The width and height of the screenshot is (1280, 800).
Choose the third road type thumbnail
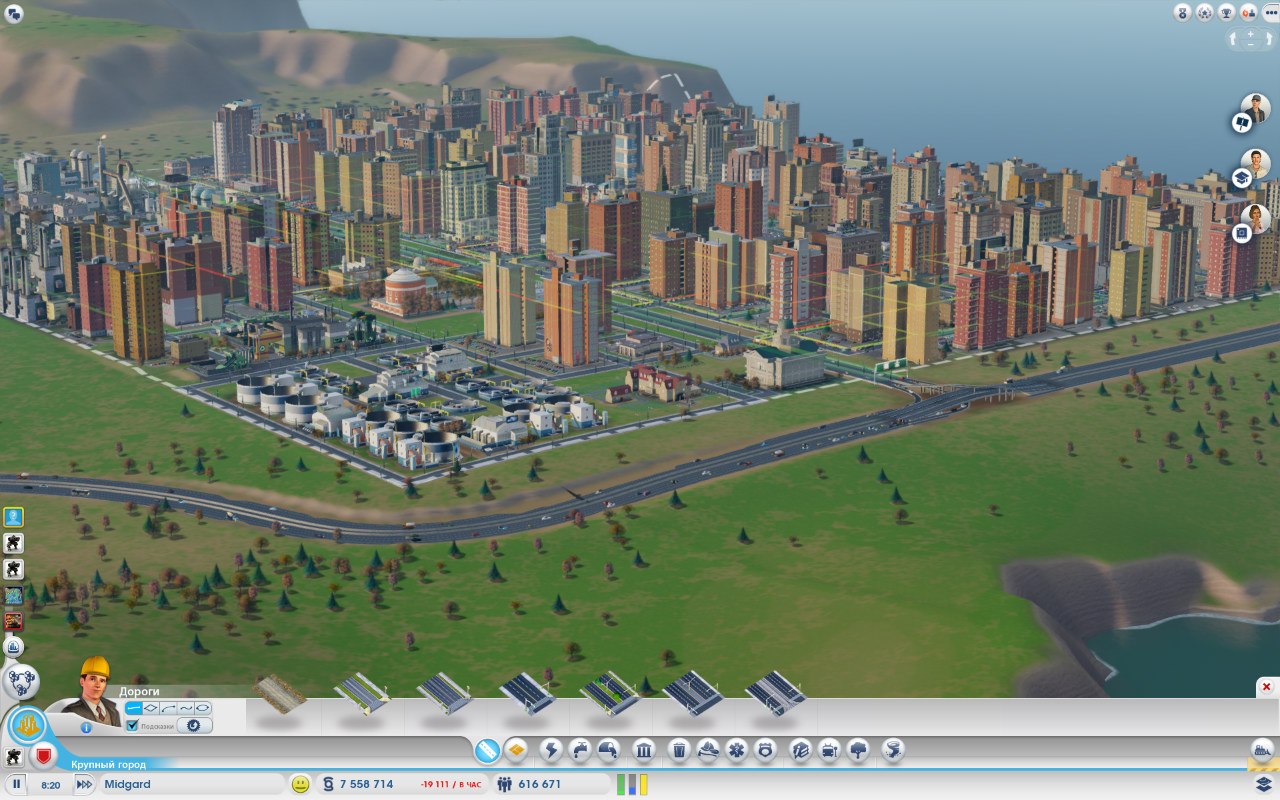pyautogui.click(x=443, y=693)
